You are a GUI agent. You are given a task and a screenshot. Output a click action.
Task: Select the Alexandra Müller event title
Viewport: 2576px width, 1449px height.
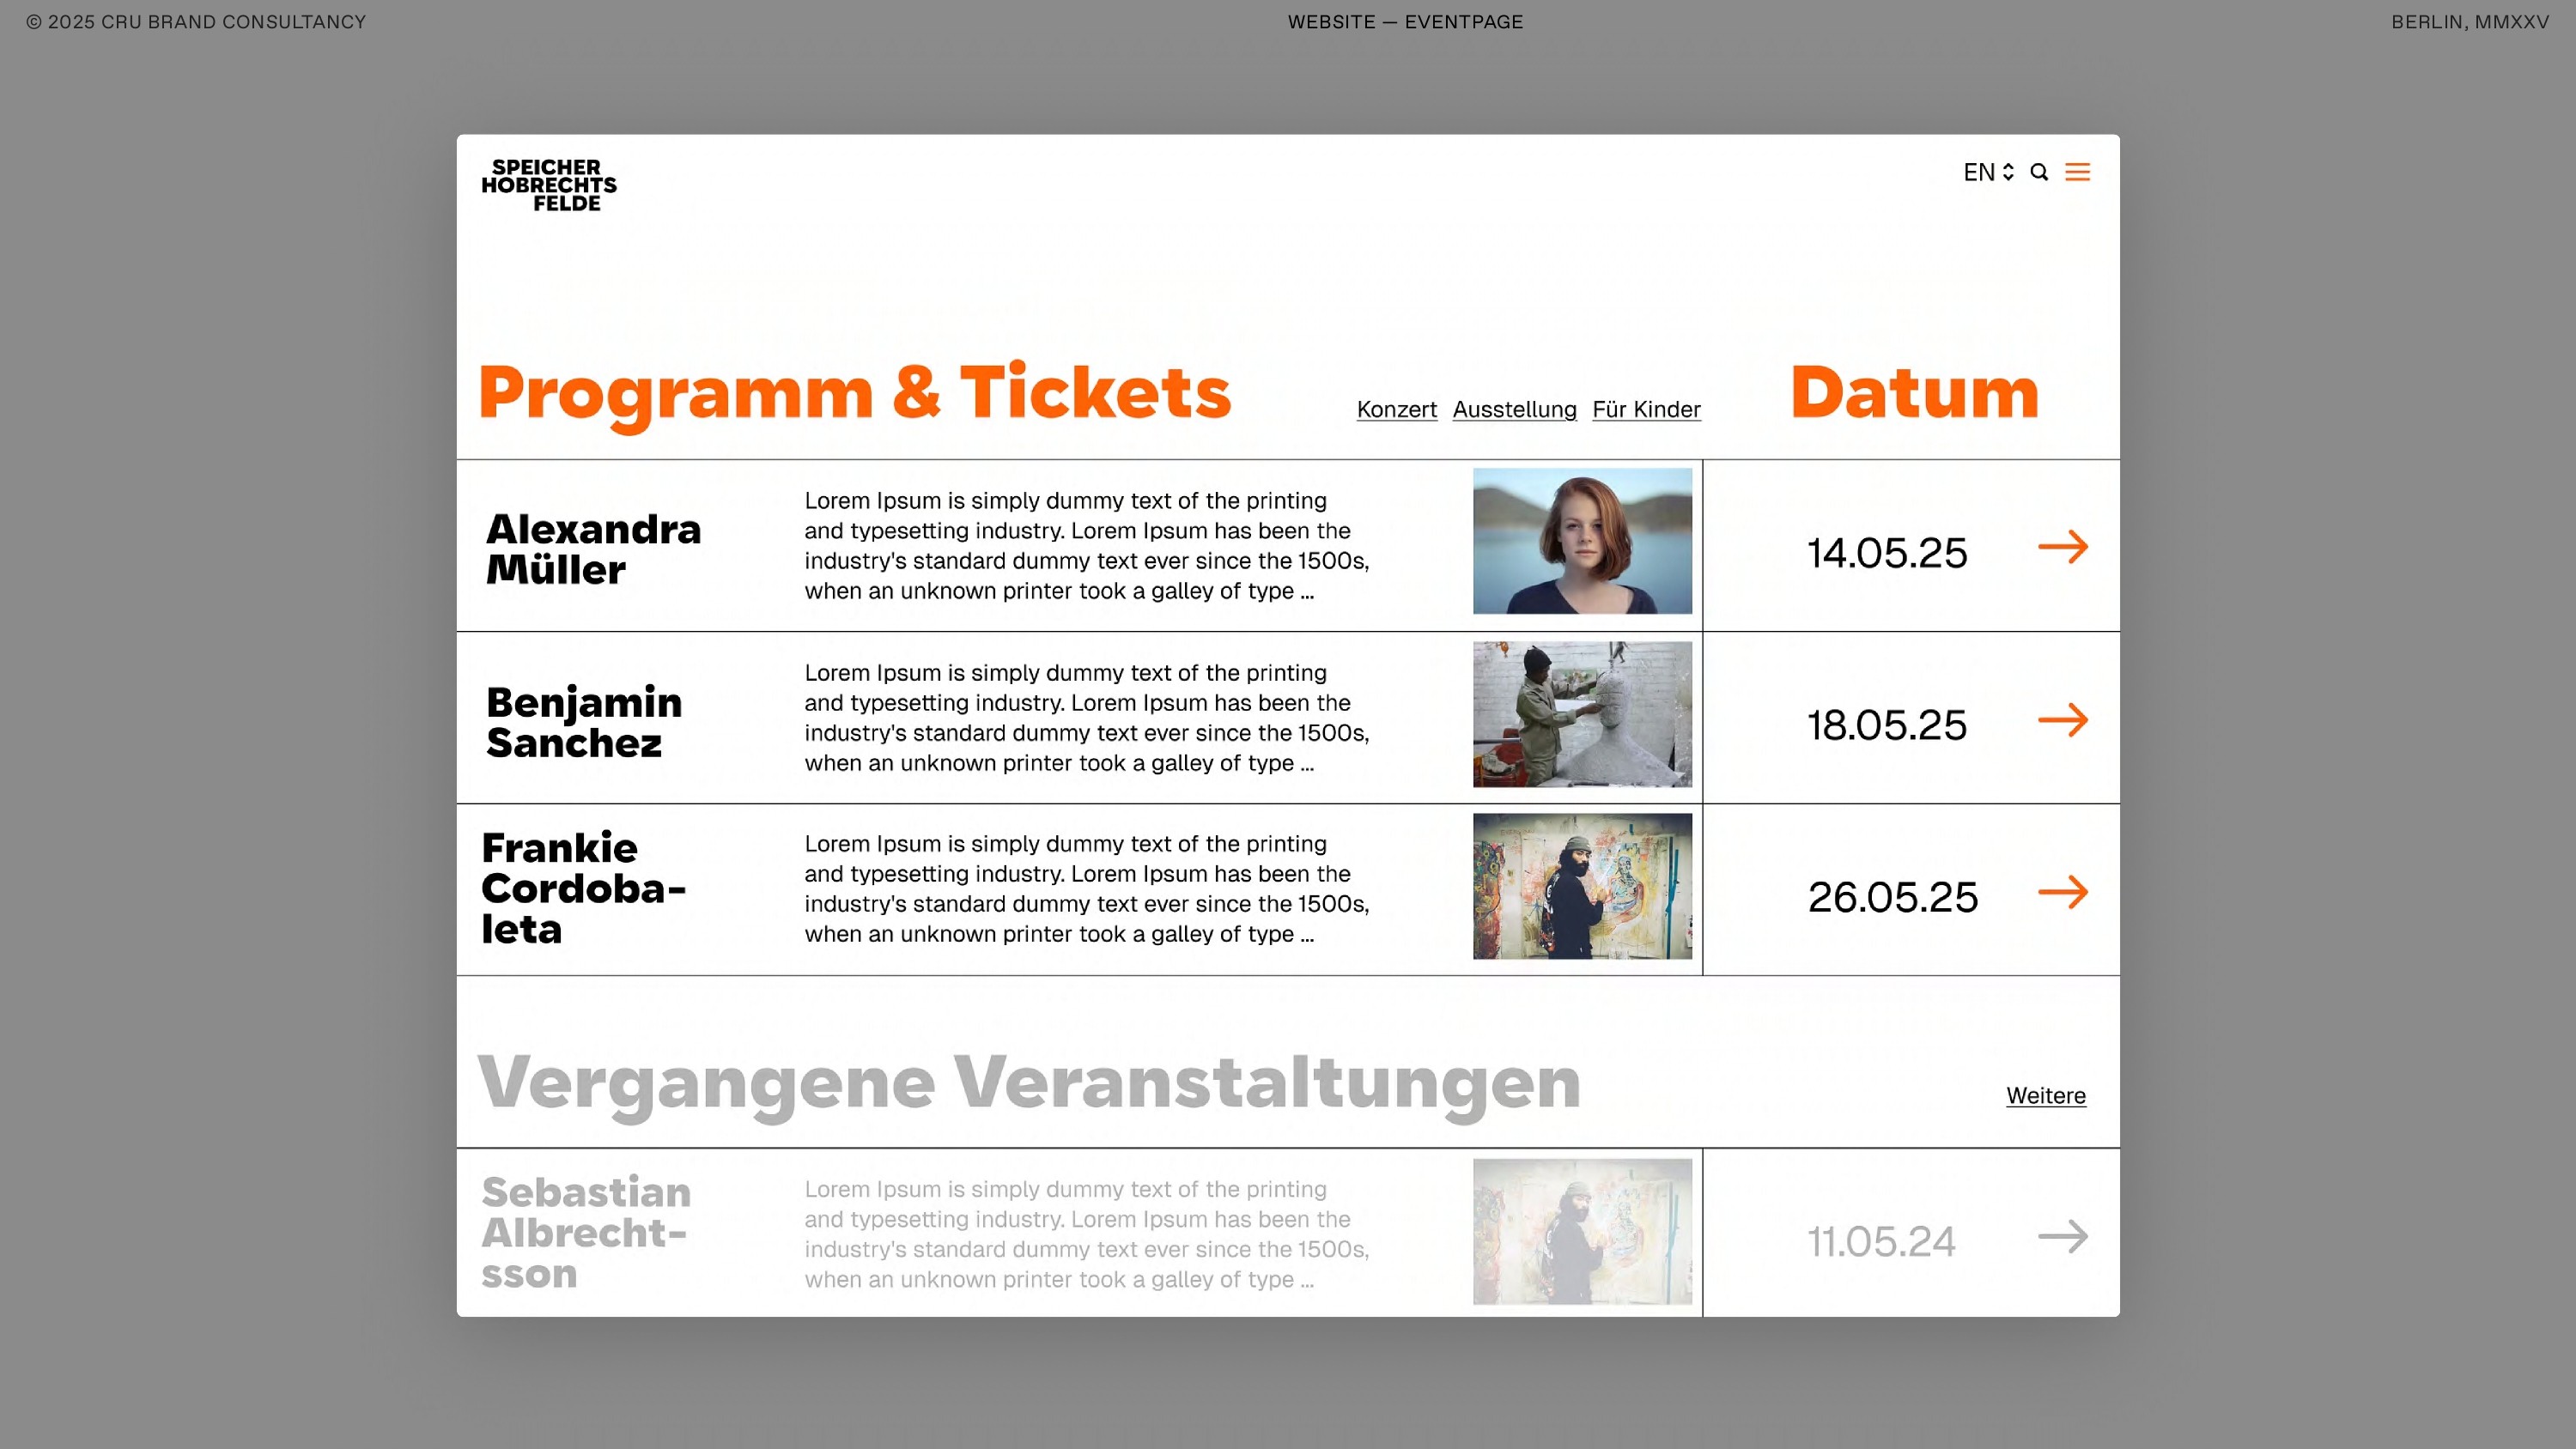[593, 549]
